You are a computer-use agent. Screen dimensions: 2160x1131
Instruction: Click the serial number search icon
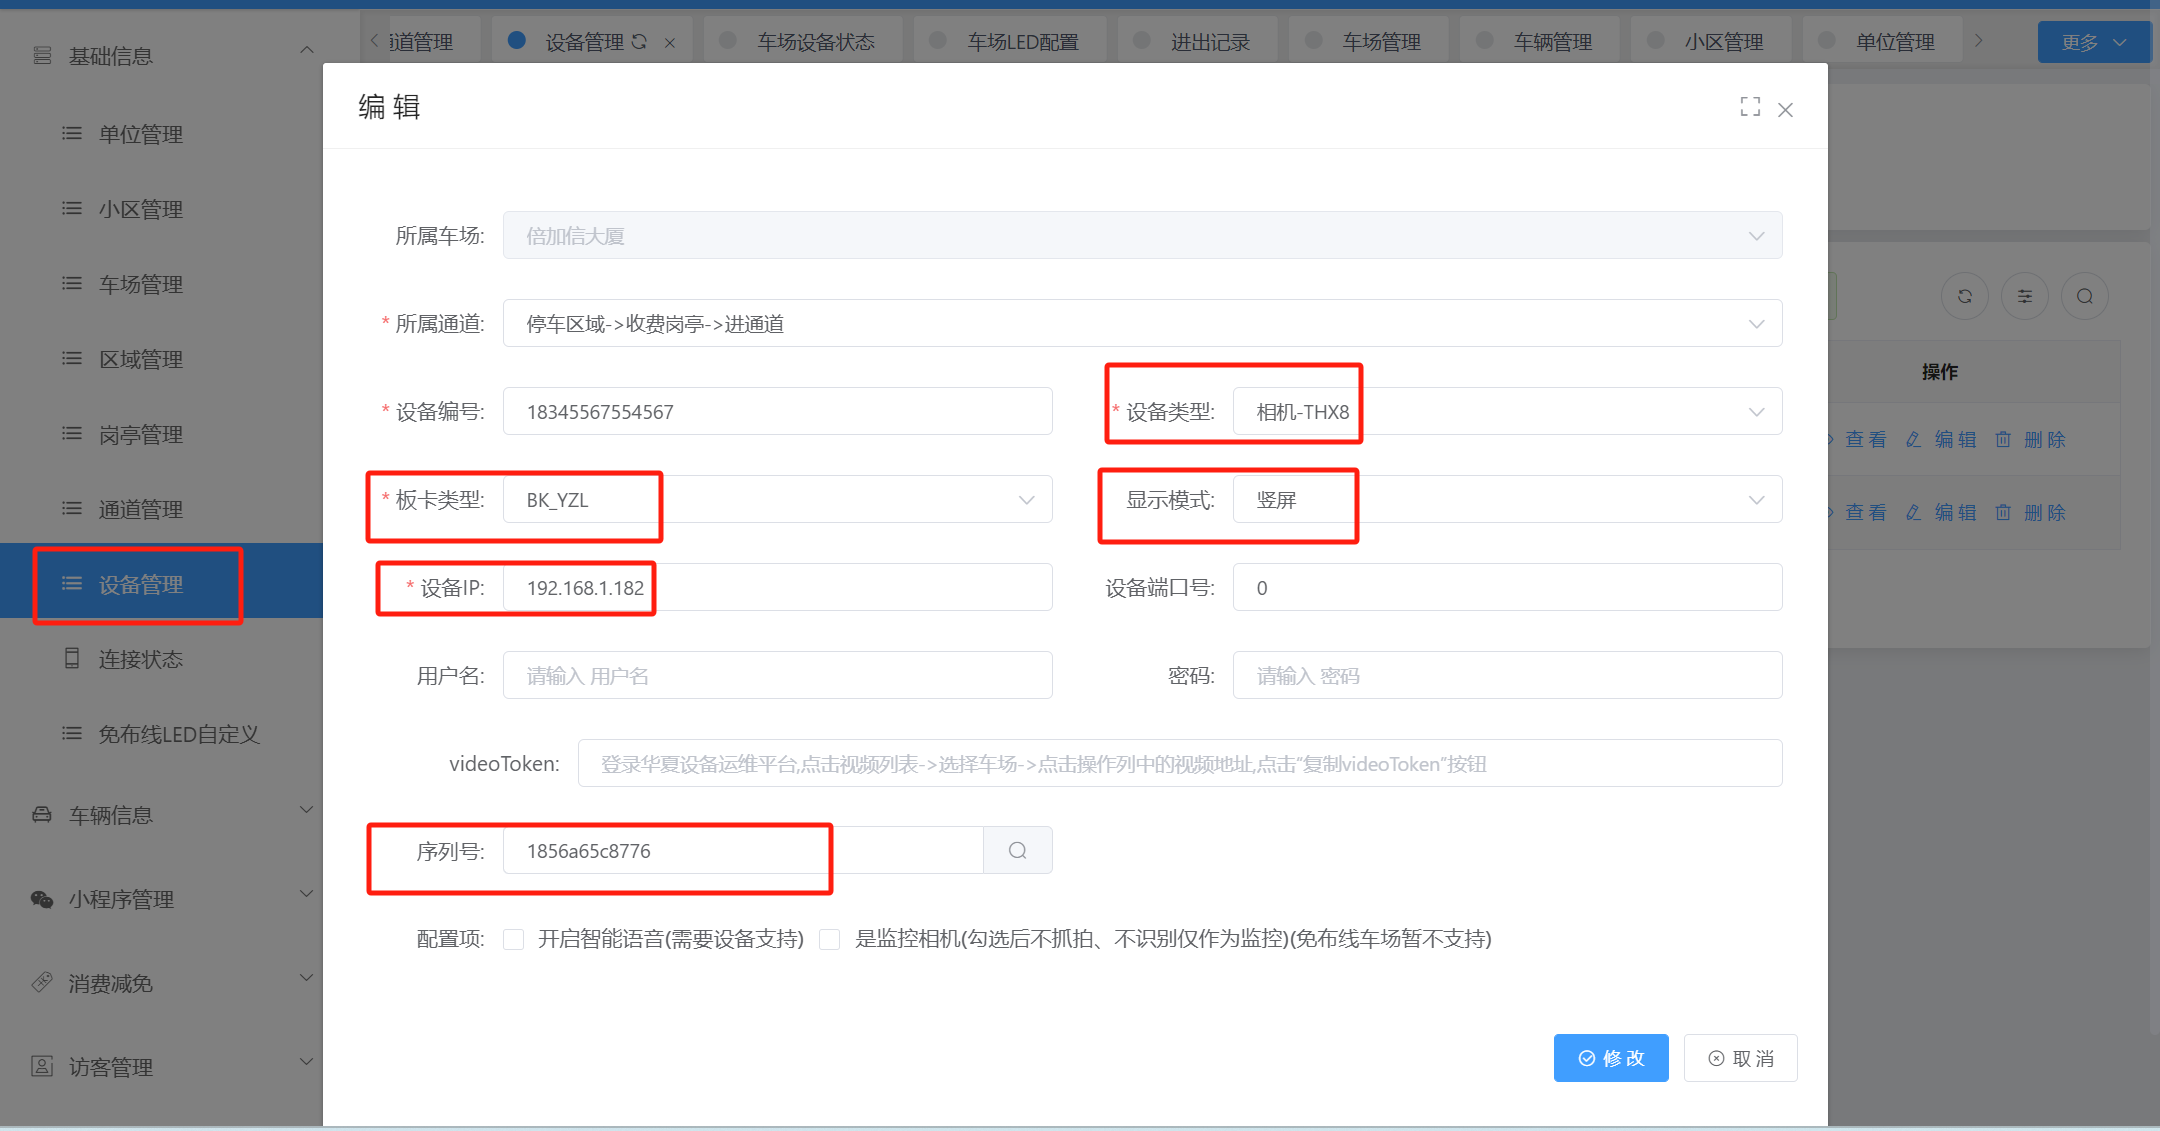pos(1017,850)
